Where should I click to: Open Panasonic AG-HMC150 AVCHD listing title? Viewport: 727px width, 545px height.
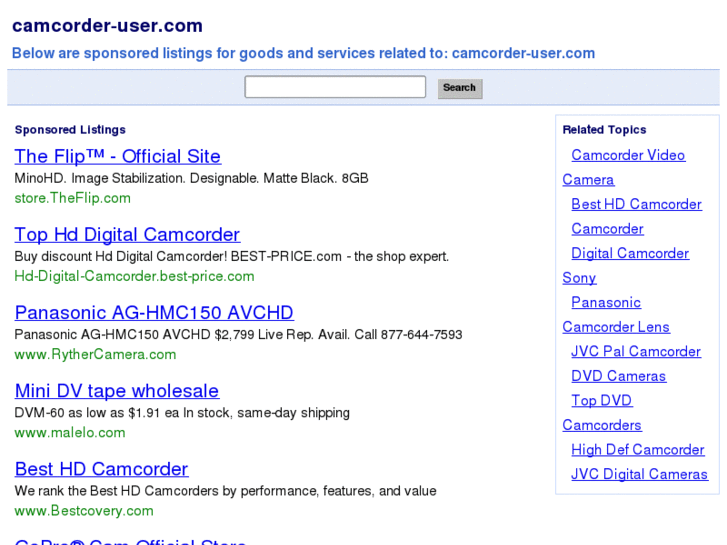[x=154, y=313]
